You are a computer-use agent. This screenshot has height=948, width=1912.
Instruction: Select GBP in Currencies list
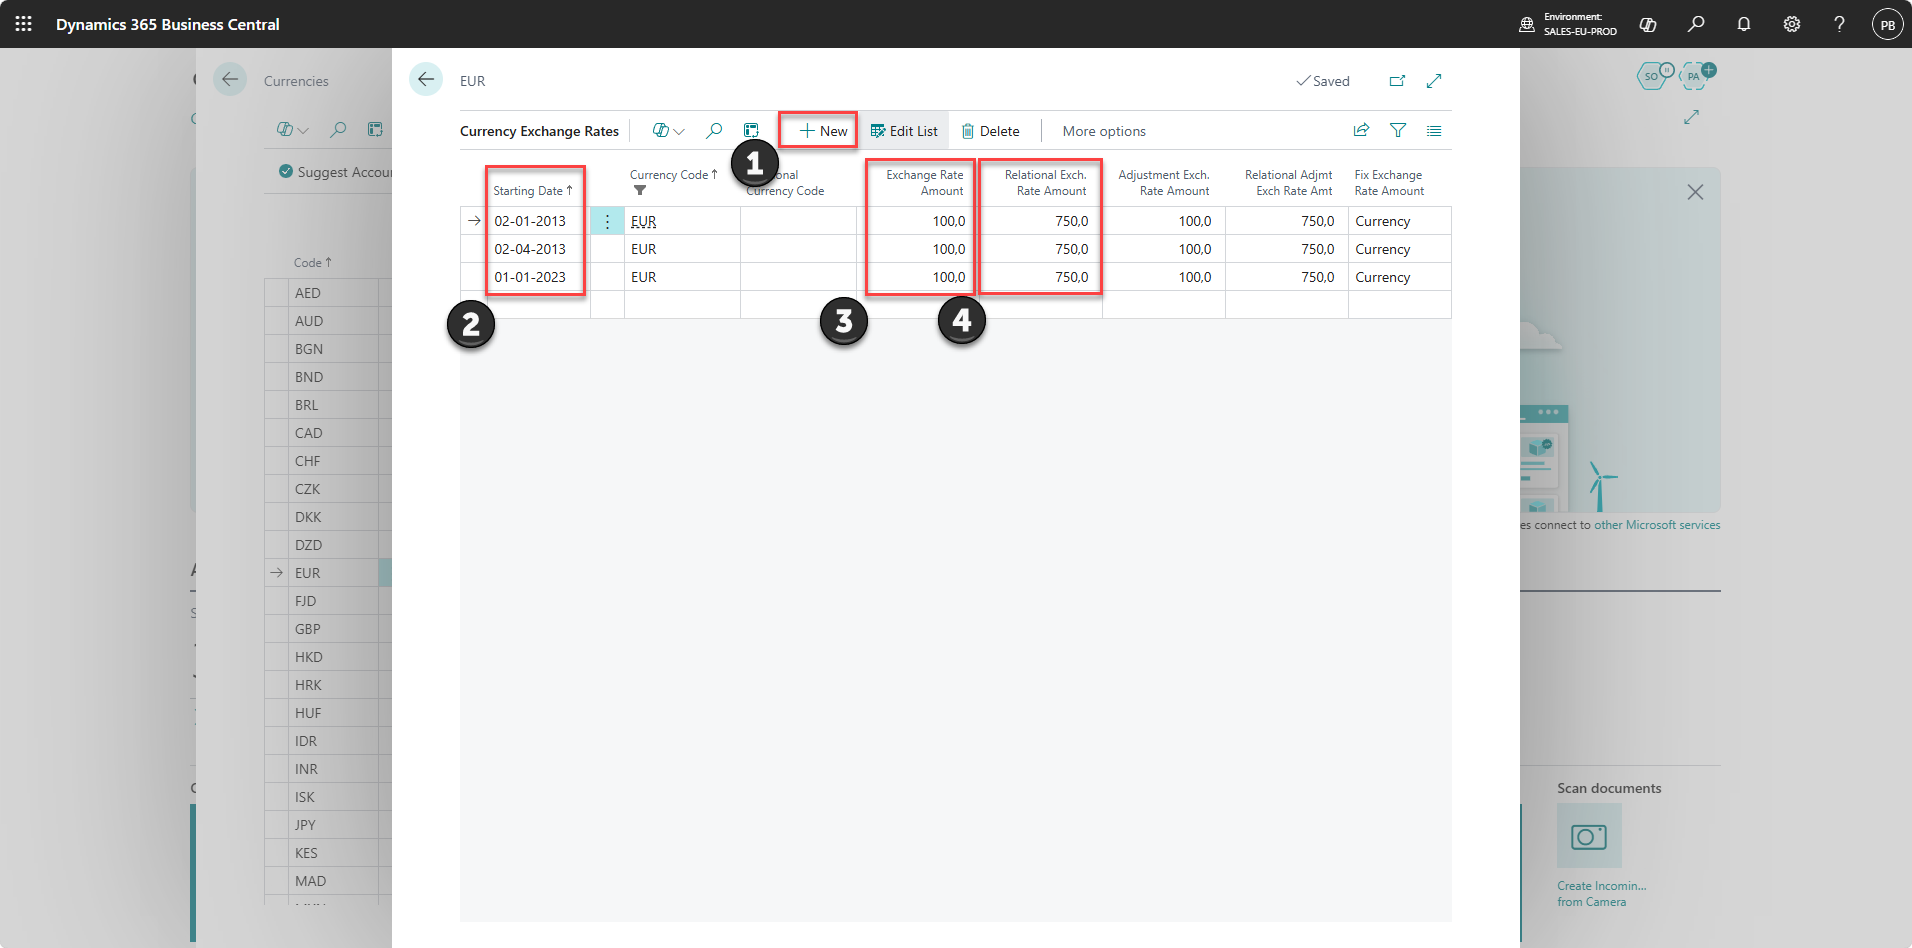click(308, 629)
